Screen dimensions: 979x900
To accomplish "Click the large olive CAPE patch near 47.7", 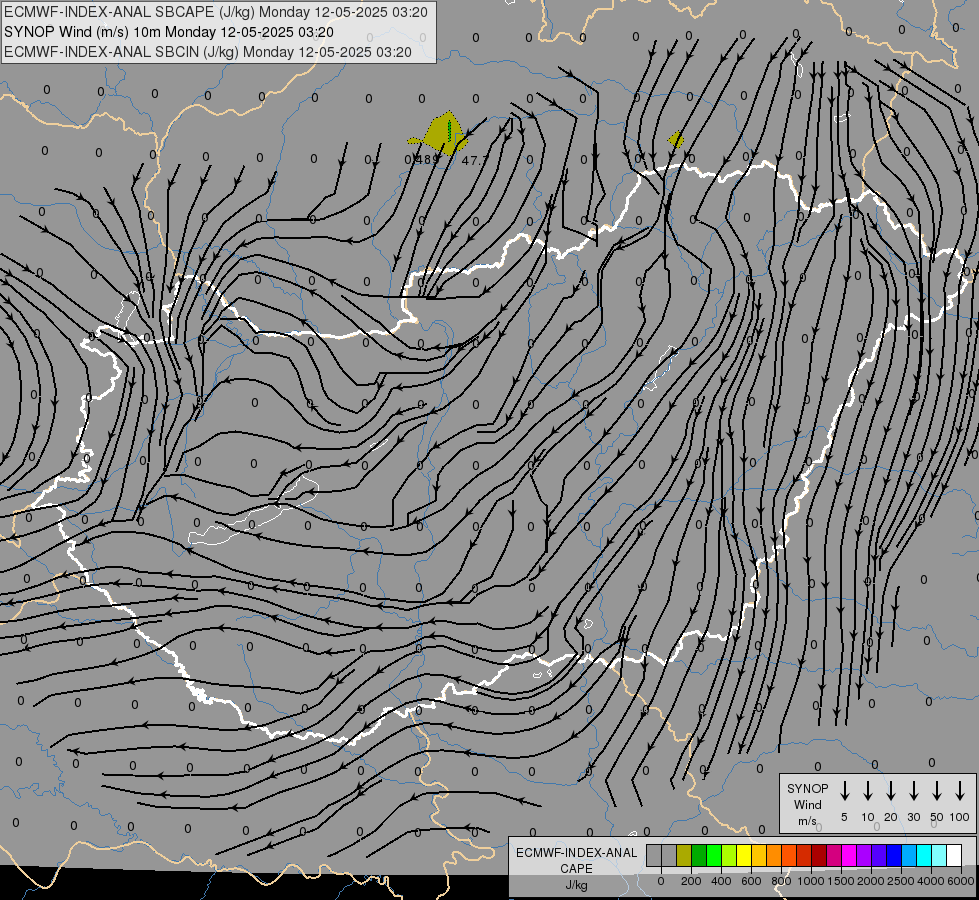I will (440, 135).
